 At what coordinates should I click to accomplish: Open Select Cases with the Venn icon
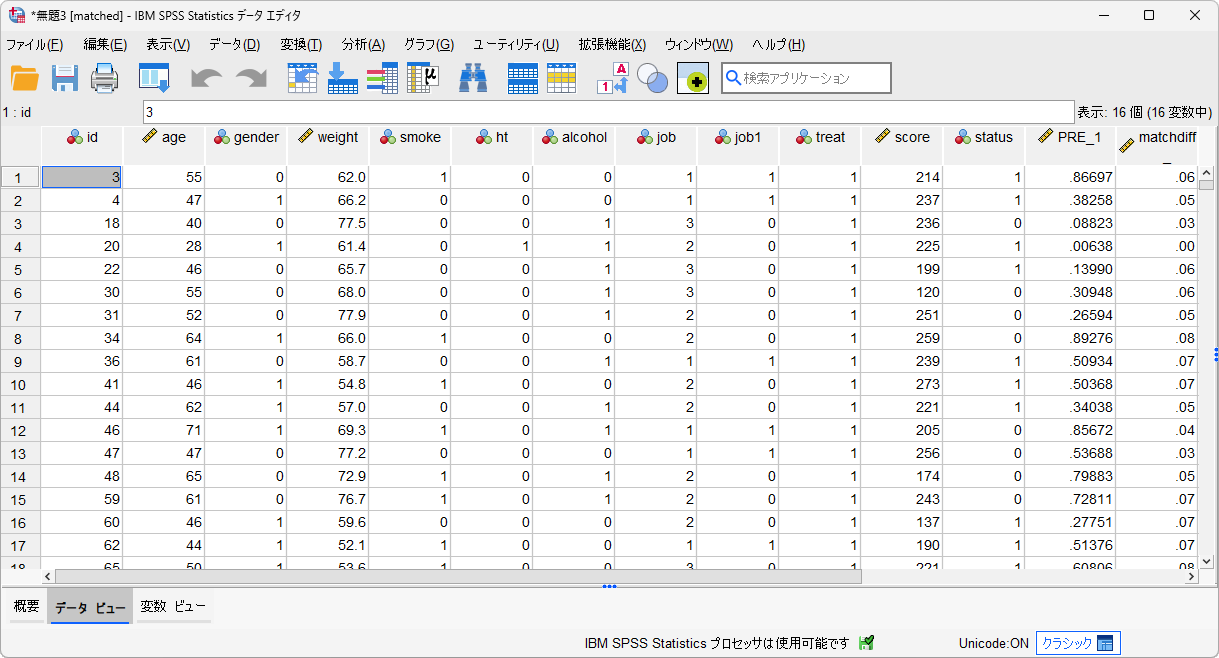[652, 78]
